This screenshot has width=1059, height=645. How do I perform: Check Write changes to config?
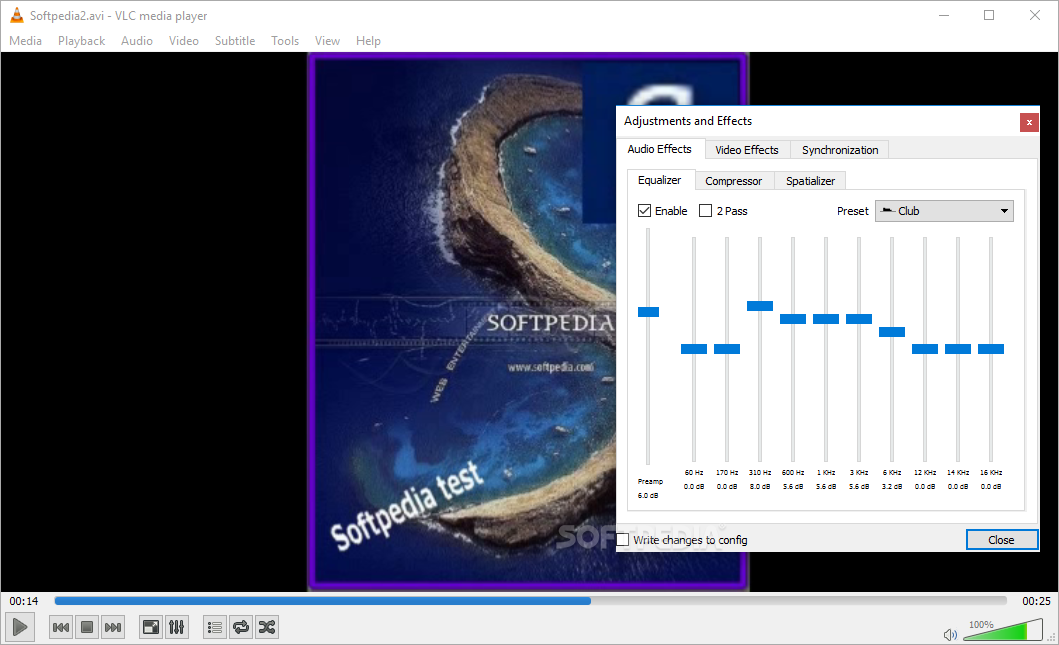623,540
